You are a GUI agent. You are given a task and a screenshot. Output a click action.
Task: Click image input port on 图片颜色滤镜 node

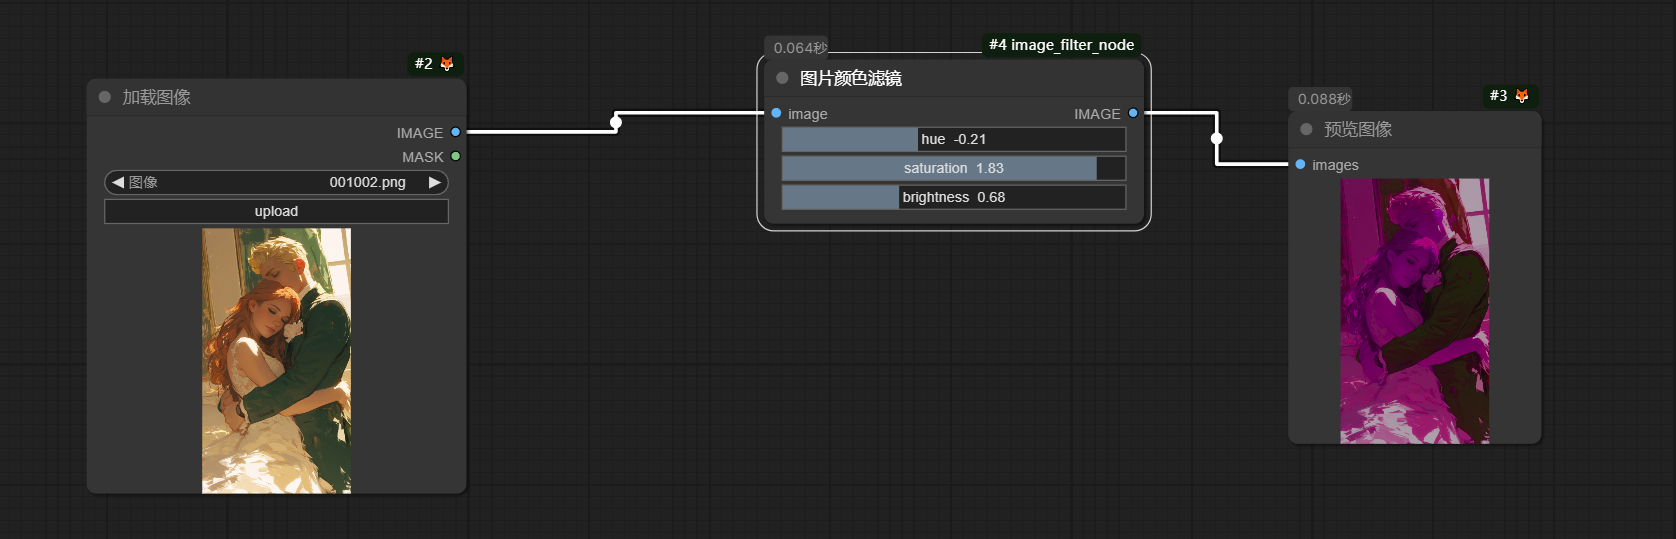pyautogui.click(x=776, y=113)
